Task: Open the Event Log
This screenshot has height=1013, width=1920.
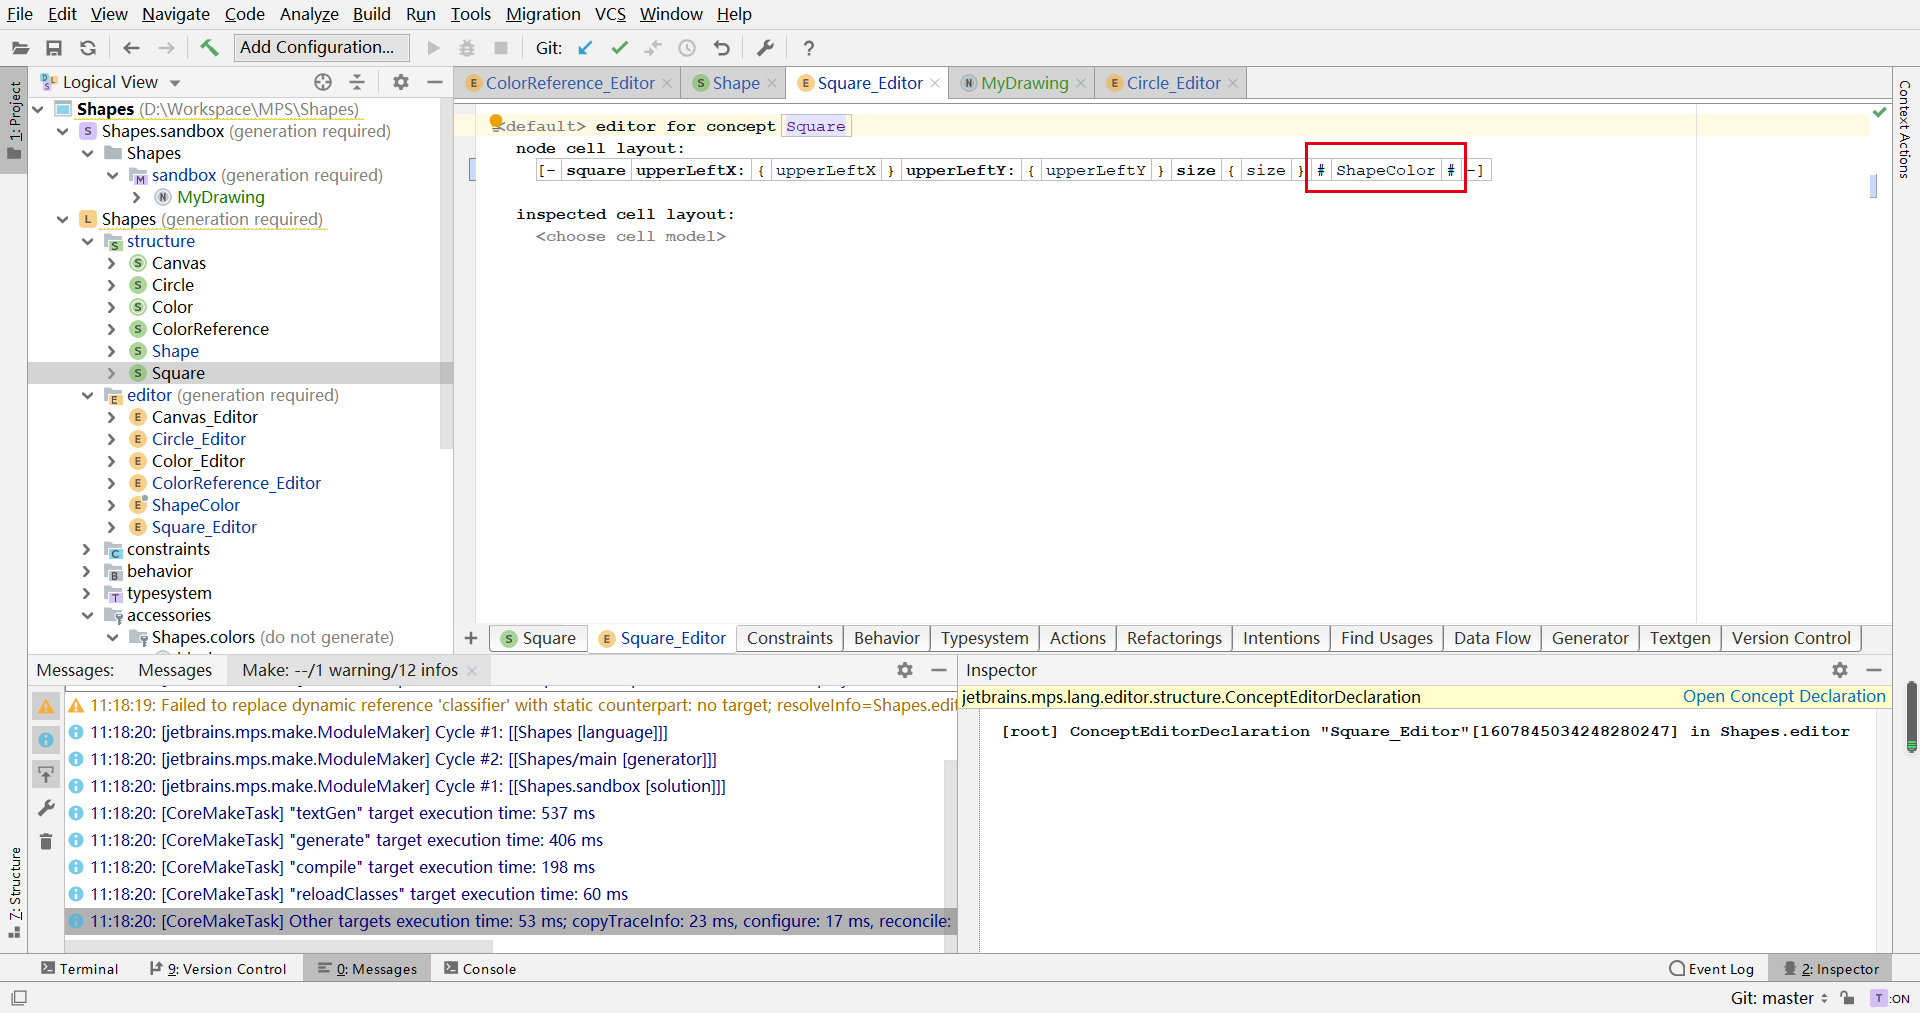Action: coord(1711,968)
